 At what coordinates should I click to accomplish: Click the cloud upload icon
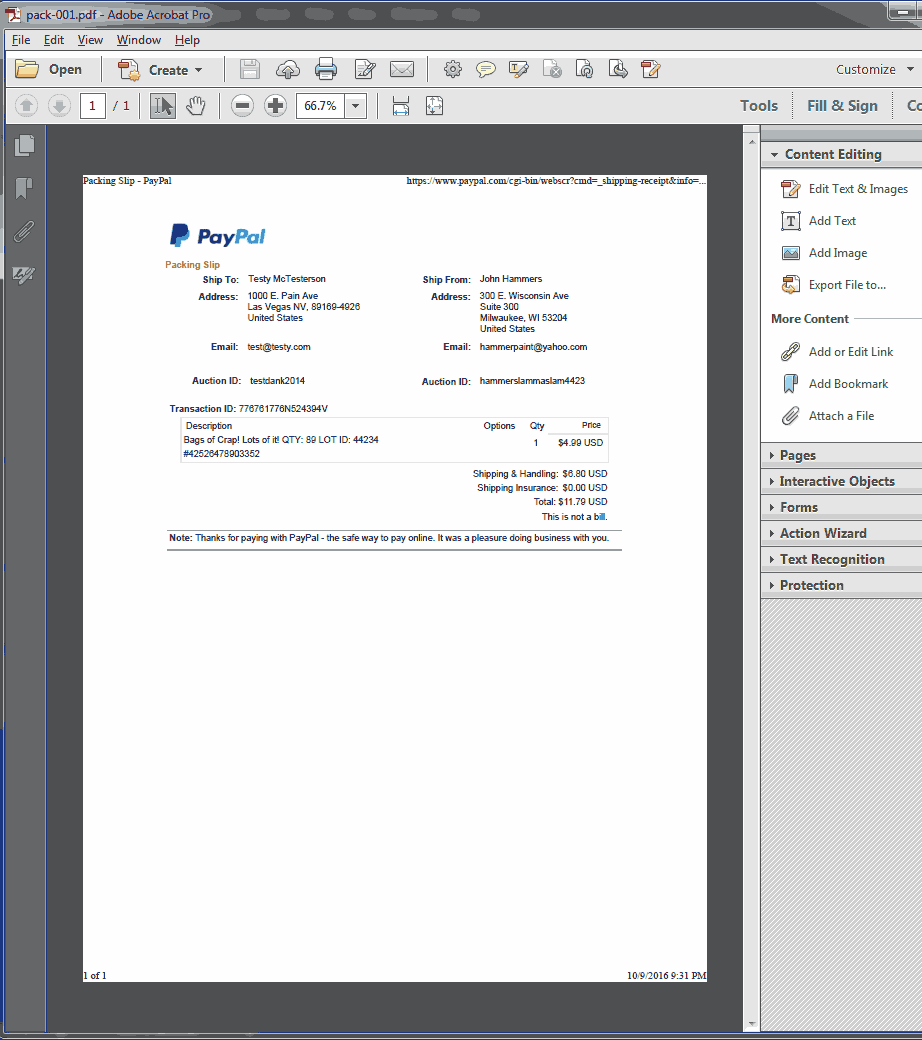click(x=288, y=70)
